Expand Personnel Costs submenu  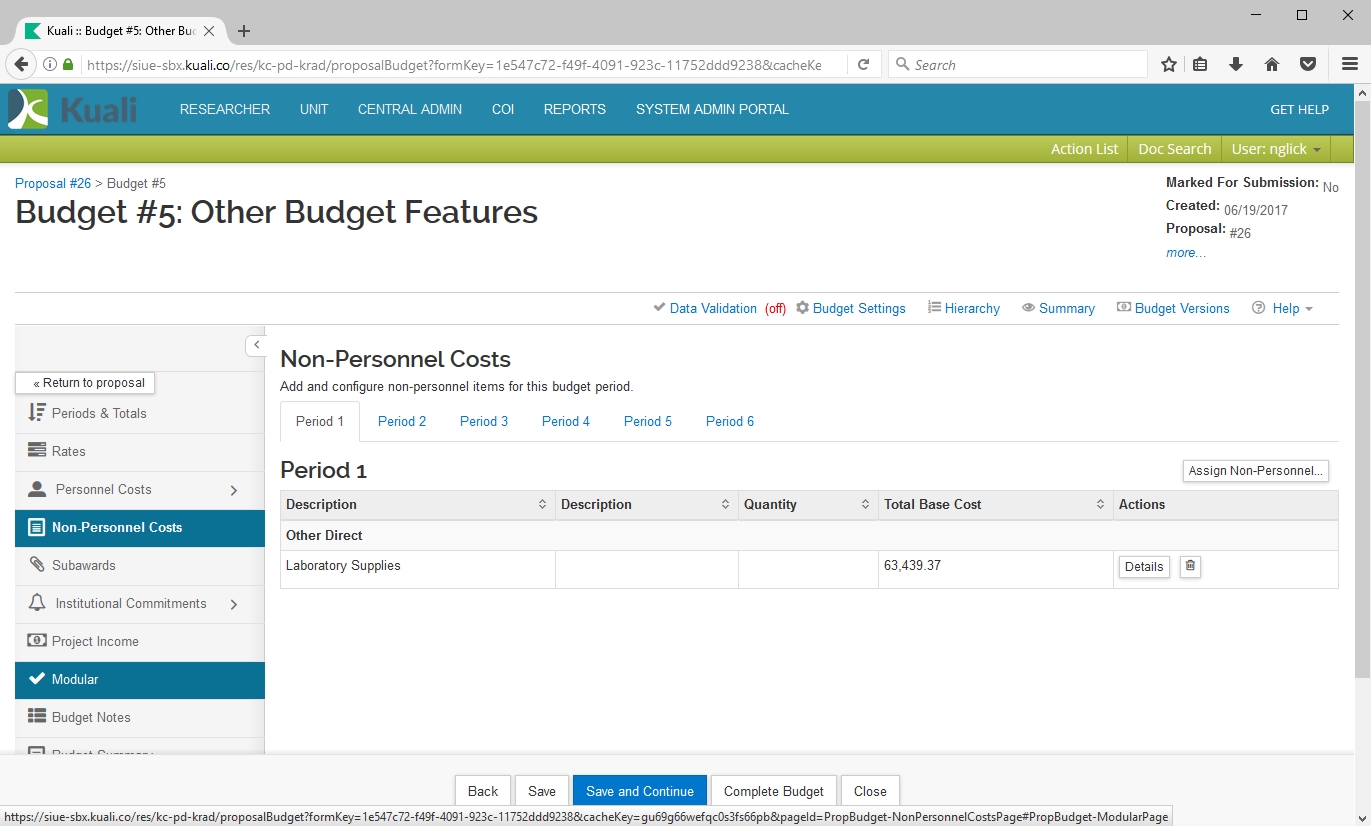click(233, 490)
